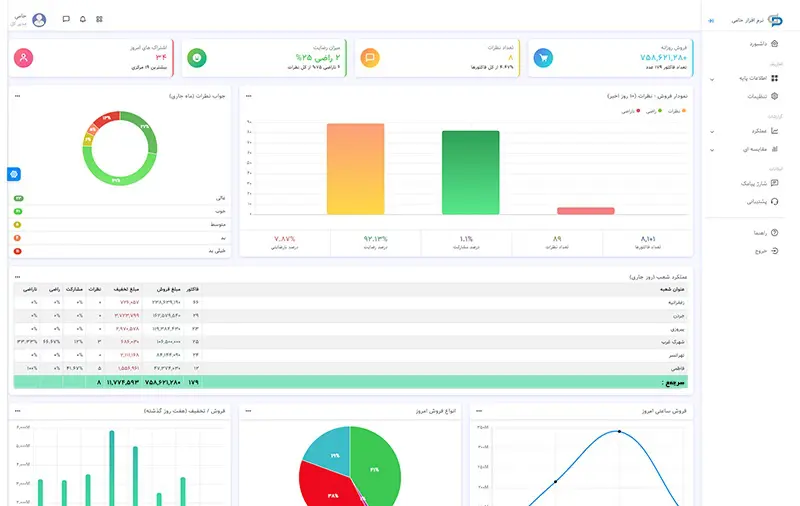The width and height of the screenshot is (800, 506).
Task: Click the orange comments bar in chart
Action: tap(356, 169)
